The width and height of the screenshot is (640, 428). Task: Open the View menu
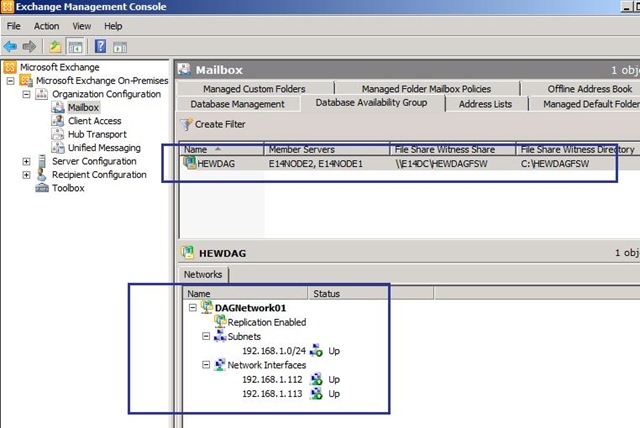[82, 26]
